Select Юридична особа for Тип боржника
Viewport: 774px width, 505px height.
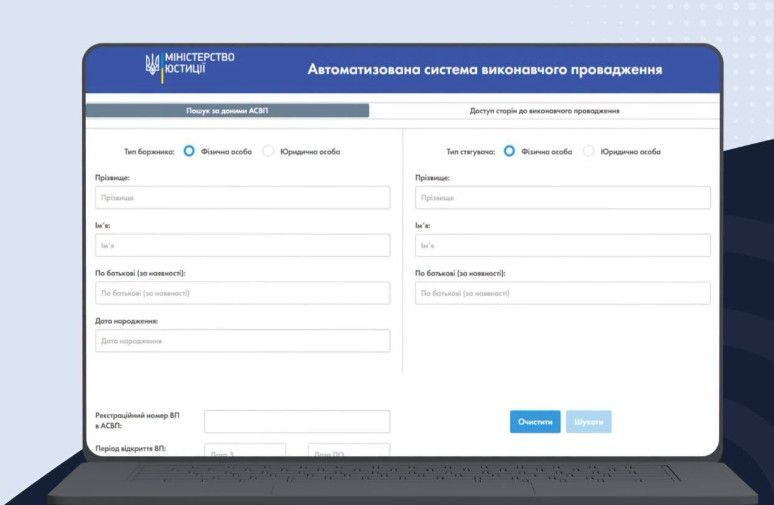point(268,151)
